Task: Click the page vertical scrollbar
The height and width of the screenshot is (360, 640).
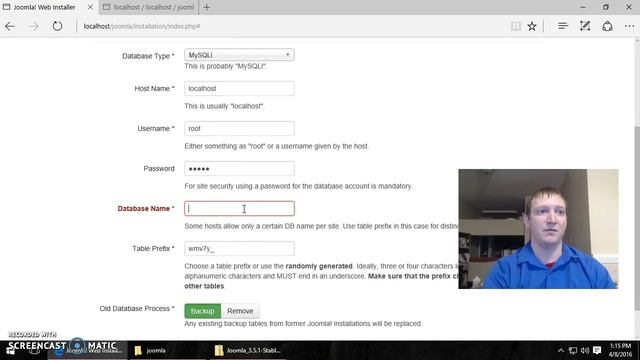Action: coord(637,218)
